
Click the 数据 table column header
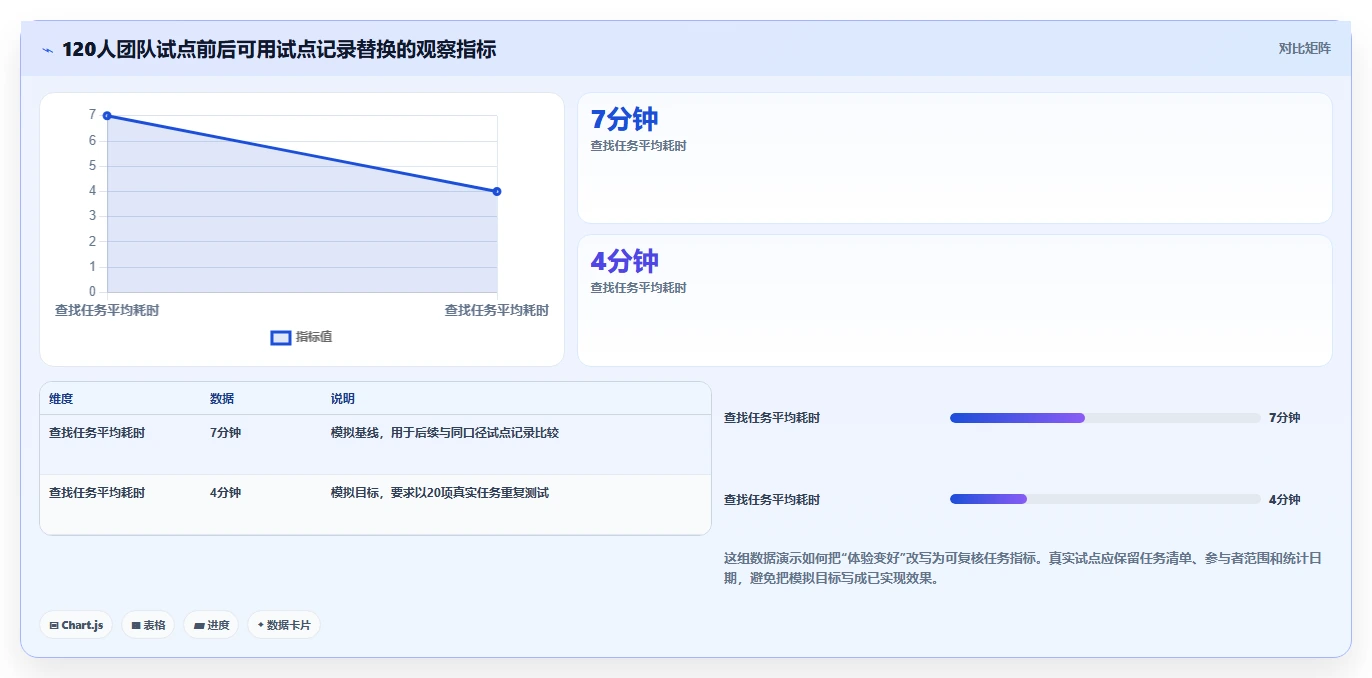pos(222,399)
